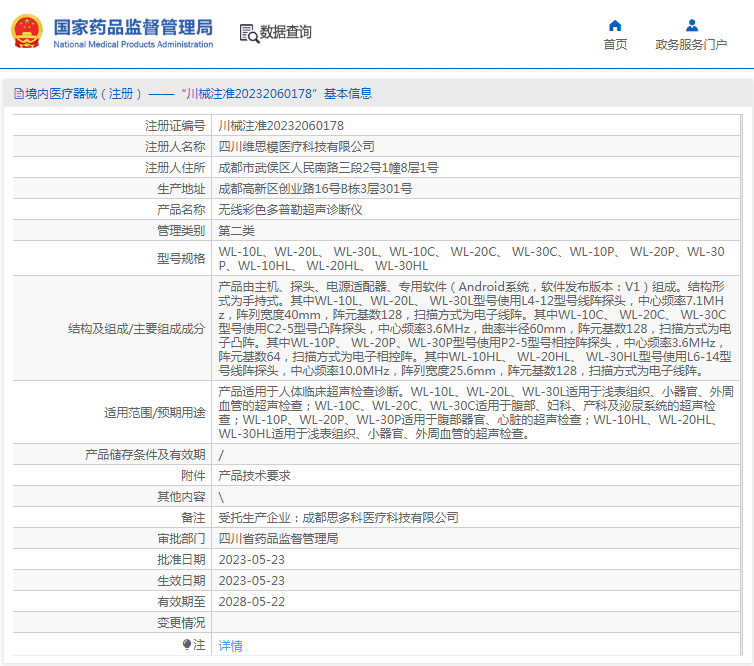
Task: Click the 审批部门 row label
Action: click(181, 539)
